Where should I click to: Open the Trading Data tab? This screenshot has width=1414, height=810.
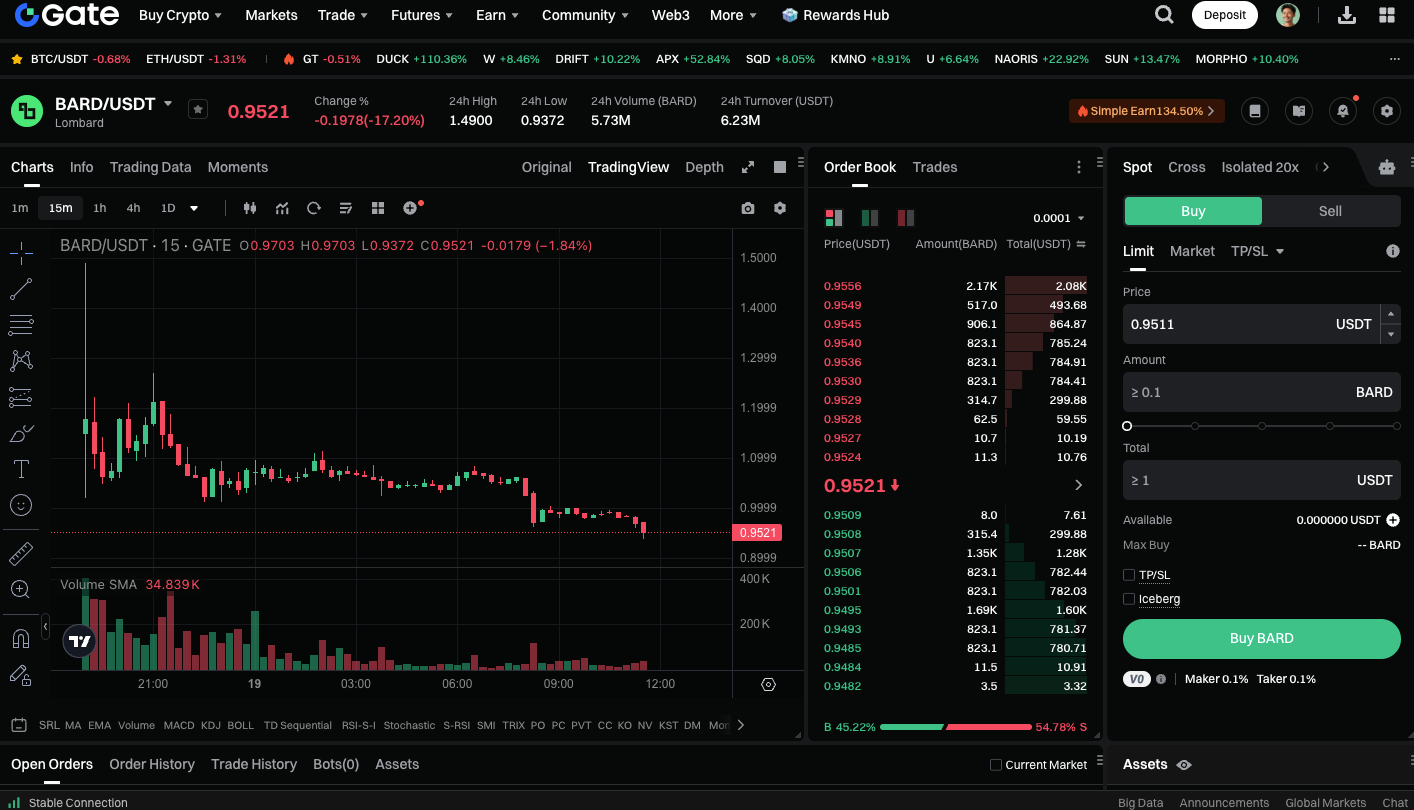[x=150, y=167]
